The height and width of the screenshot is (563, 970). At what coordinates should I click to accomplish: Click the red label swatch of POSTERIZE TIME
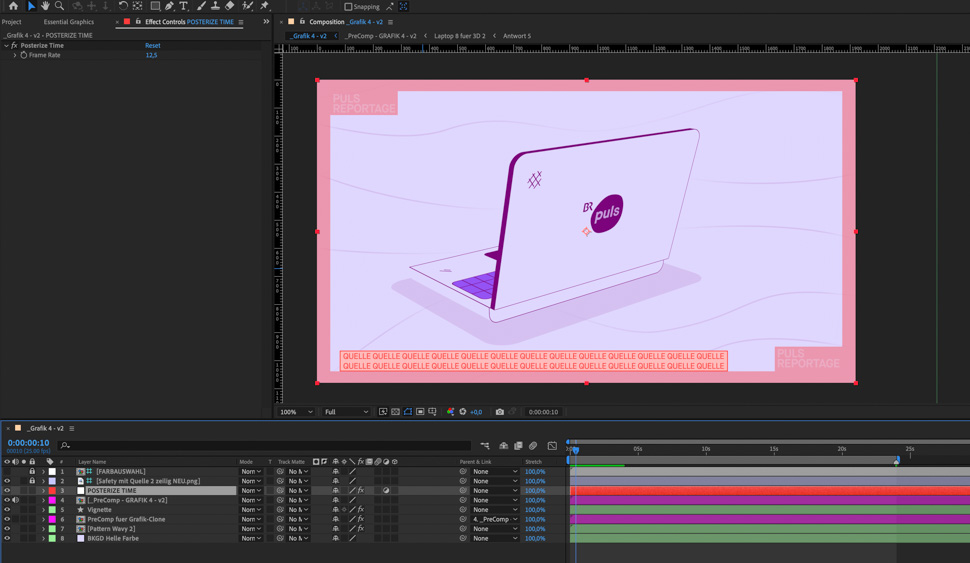[x=53, y=491]
